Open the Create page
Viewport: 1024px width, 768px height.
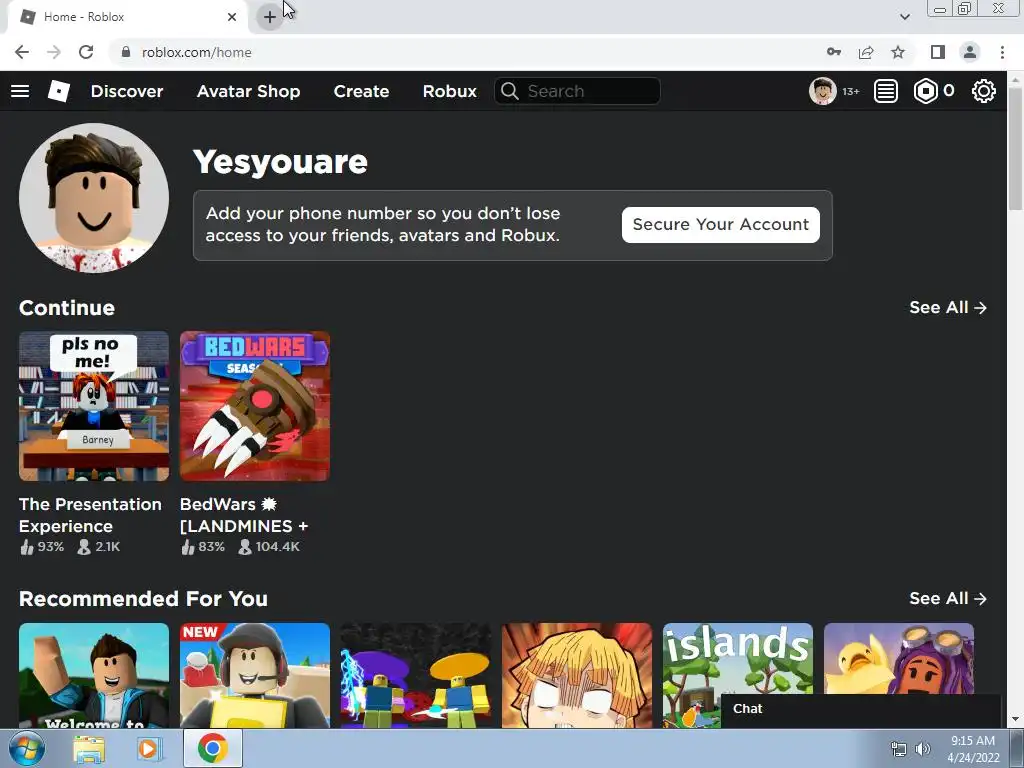pos(361,91)
